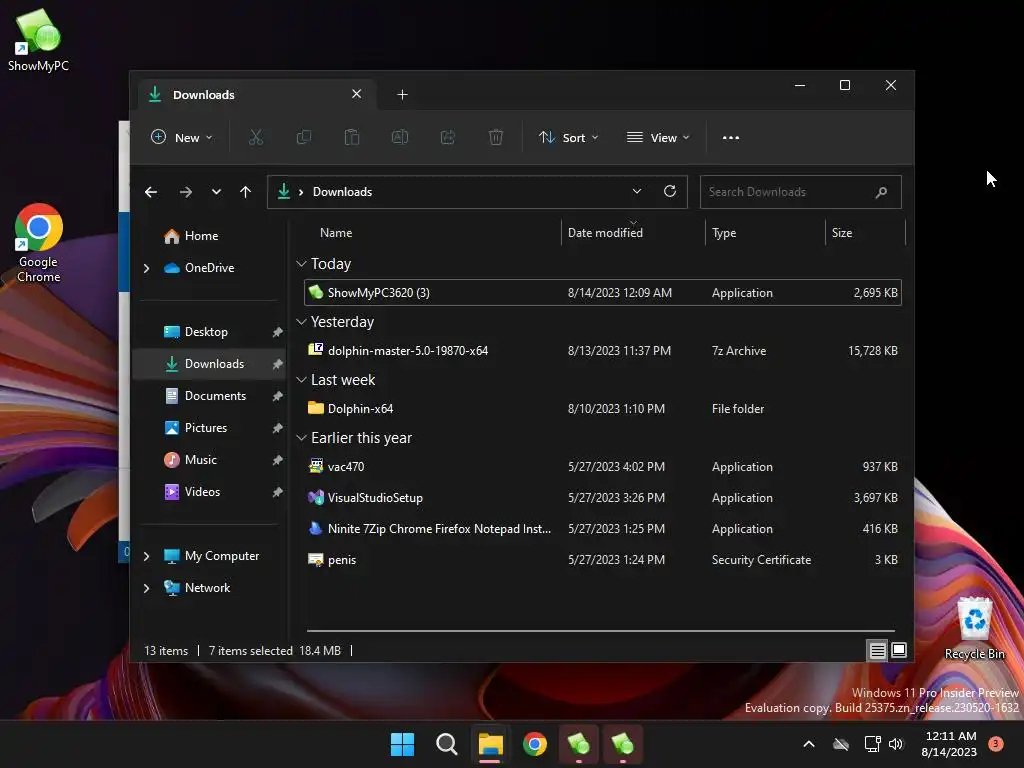Screen dimensions: 1024x768
Task: Click File Explorer in the taskbar
Action: (490, 744)
